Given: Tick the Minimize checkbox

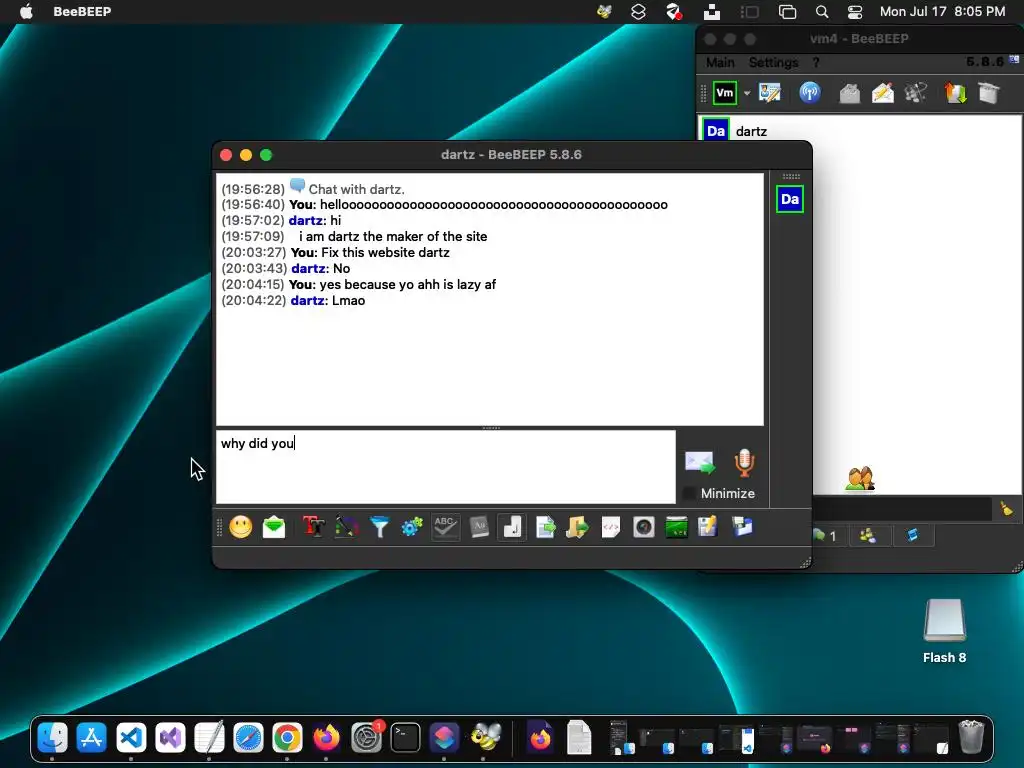Looking at the screenshot, I should 689,494.
